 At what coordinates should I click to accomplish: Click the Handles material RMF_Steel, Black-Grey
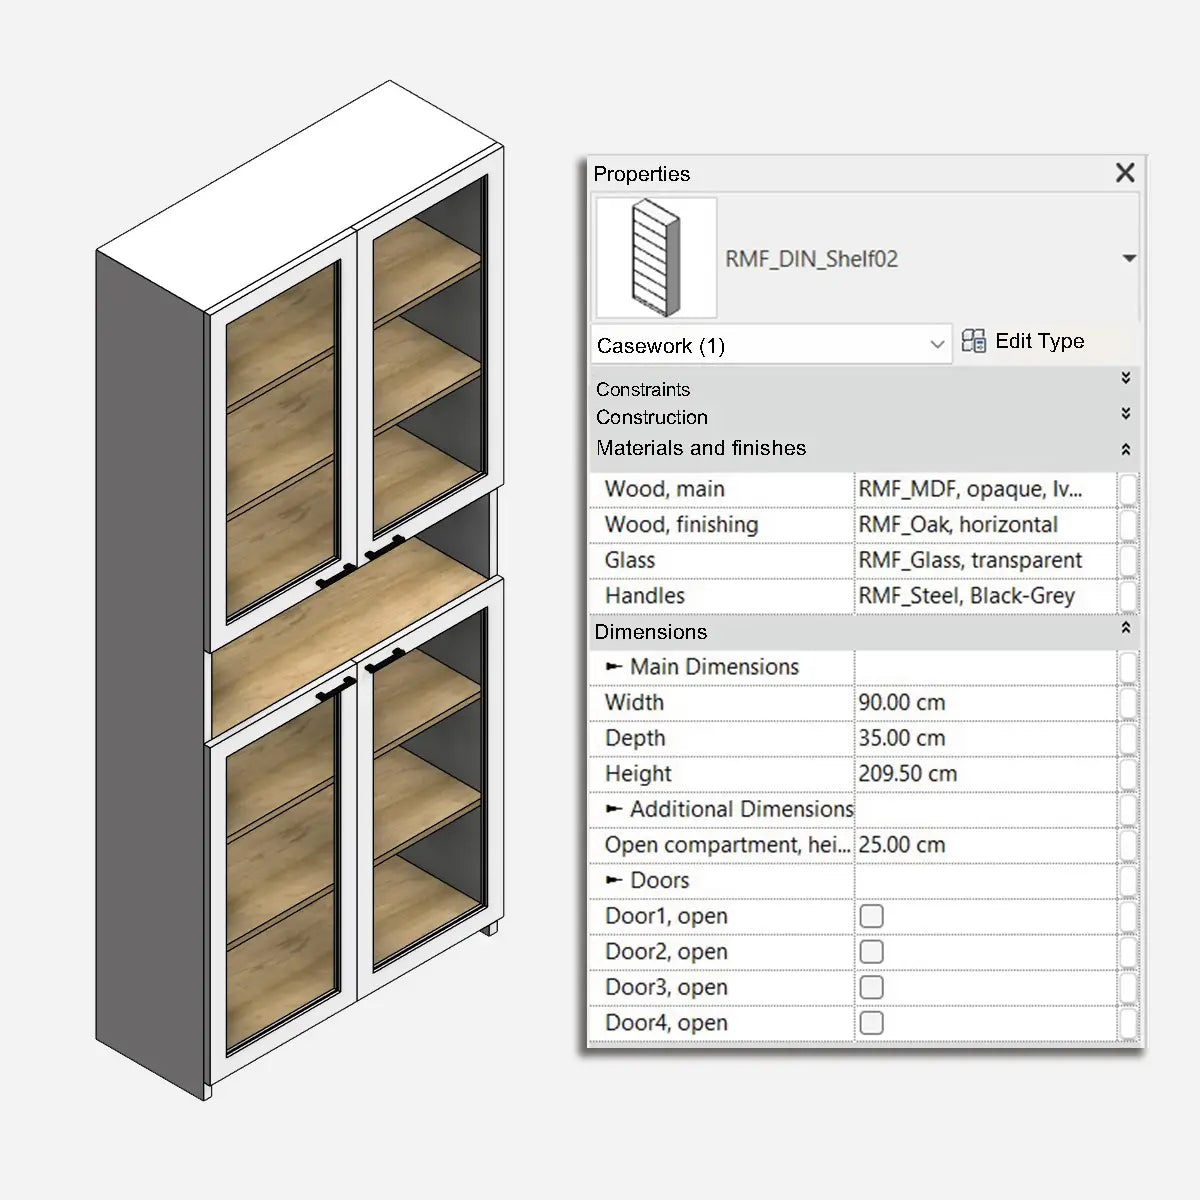coord(984,596)
